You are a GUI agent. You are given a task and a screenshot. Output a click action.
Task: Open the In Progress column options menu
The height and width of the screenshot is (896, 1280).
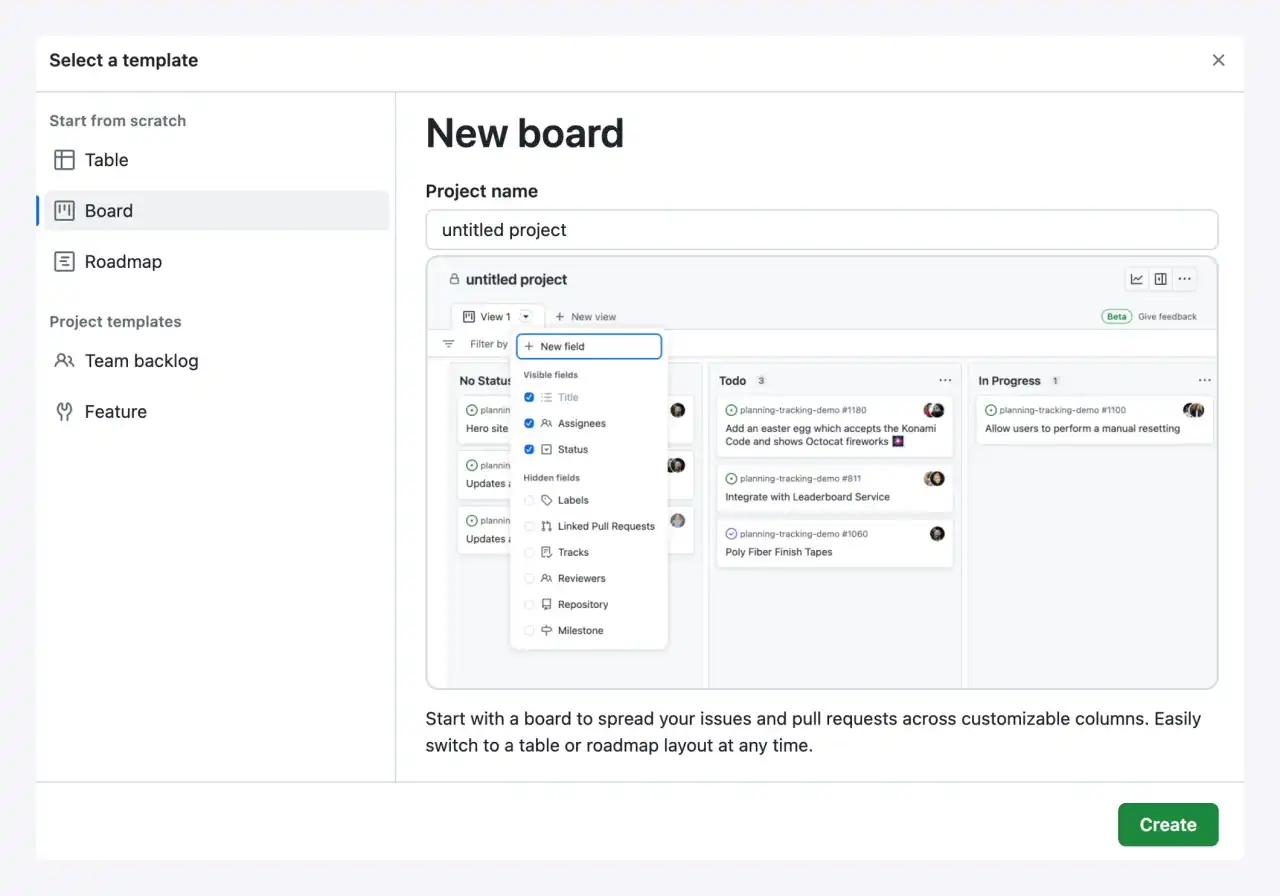coord(1204,380)
